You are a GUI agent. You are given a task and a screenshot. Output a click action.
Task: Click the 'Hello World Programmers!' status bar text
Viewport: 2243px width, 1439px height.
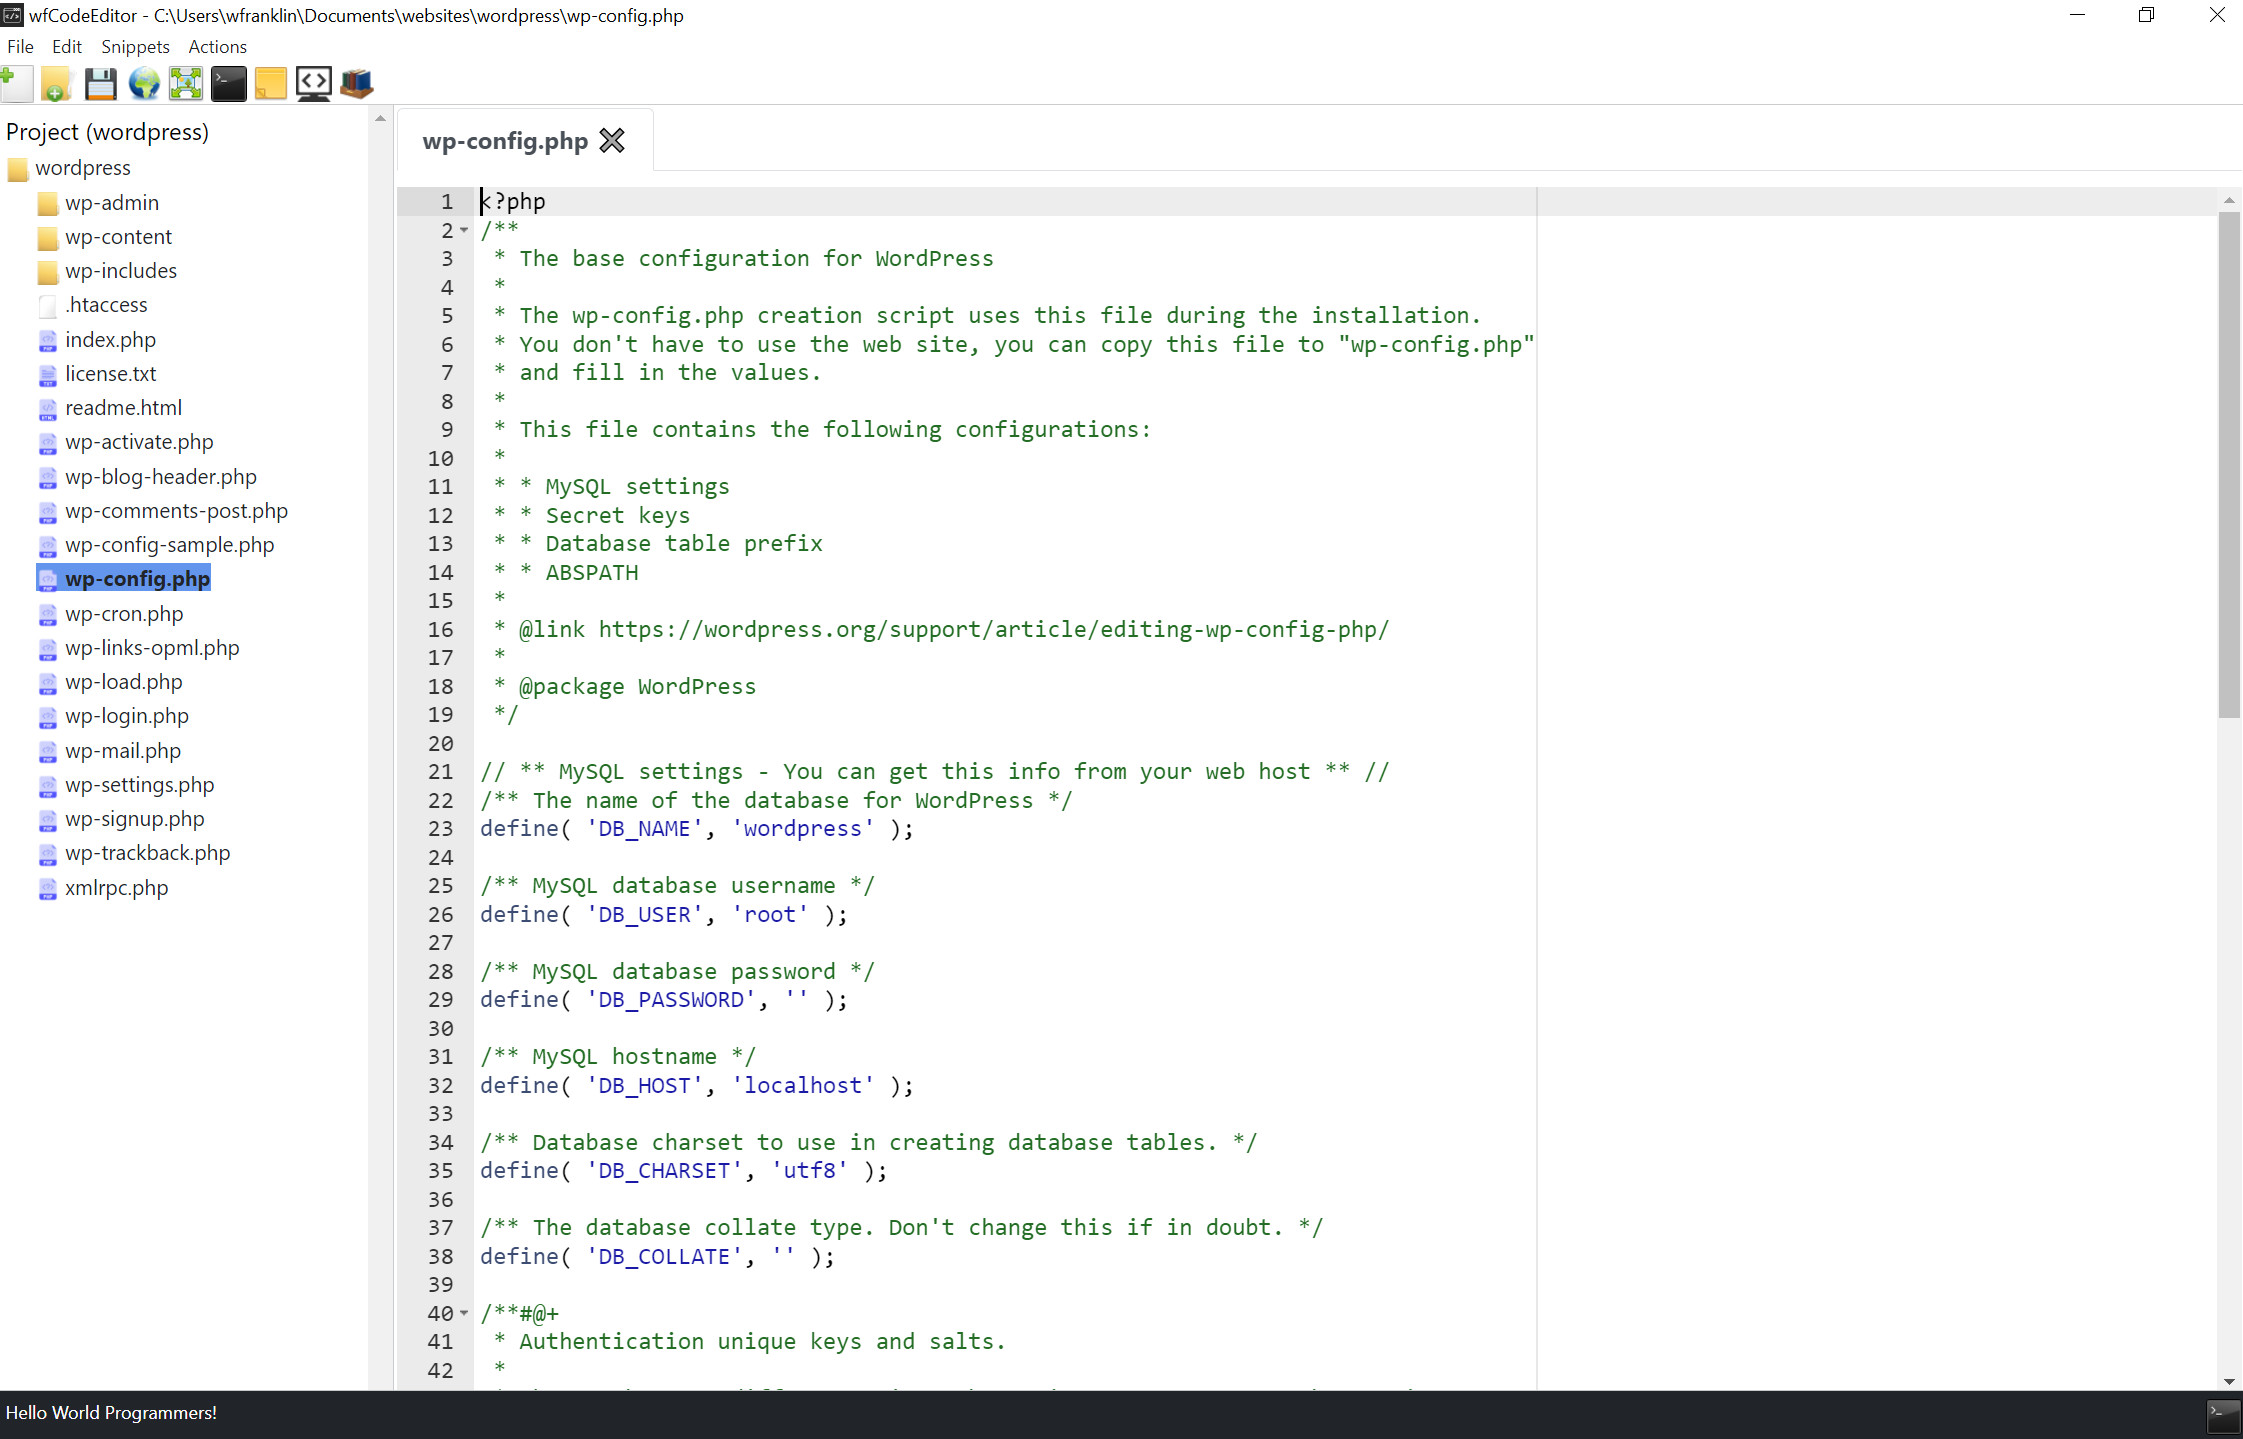[x=111, y=1413]
